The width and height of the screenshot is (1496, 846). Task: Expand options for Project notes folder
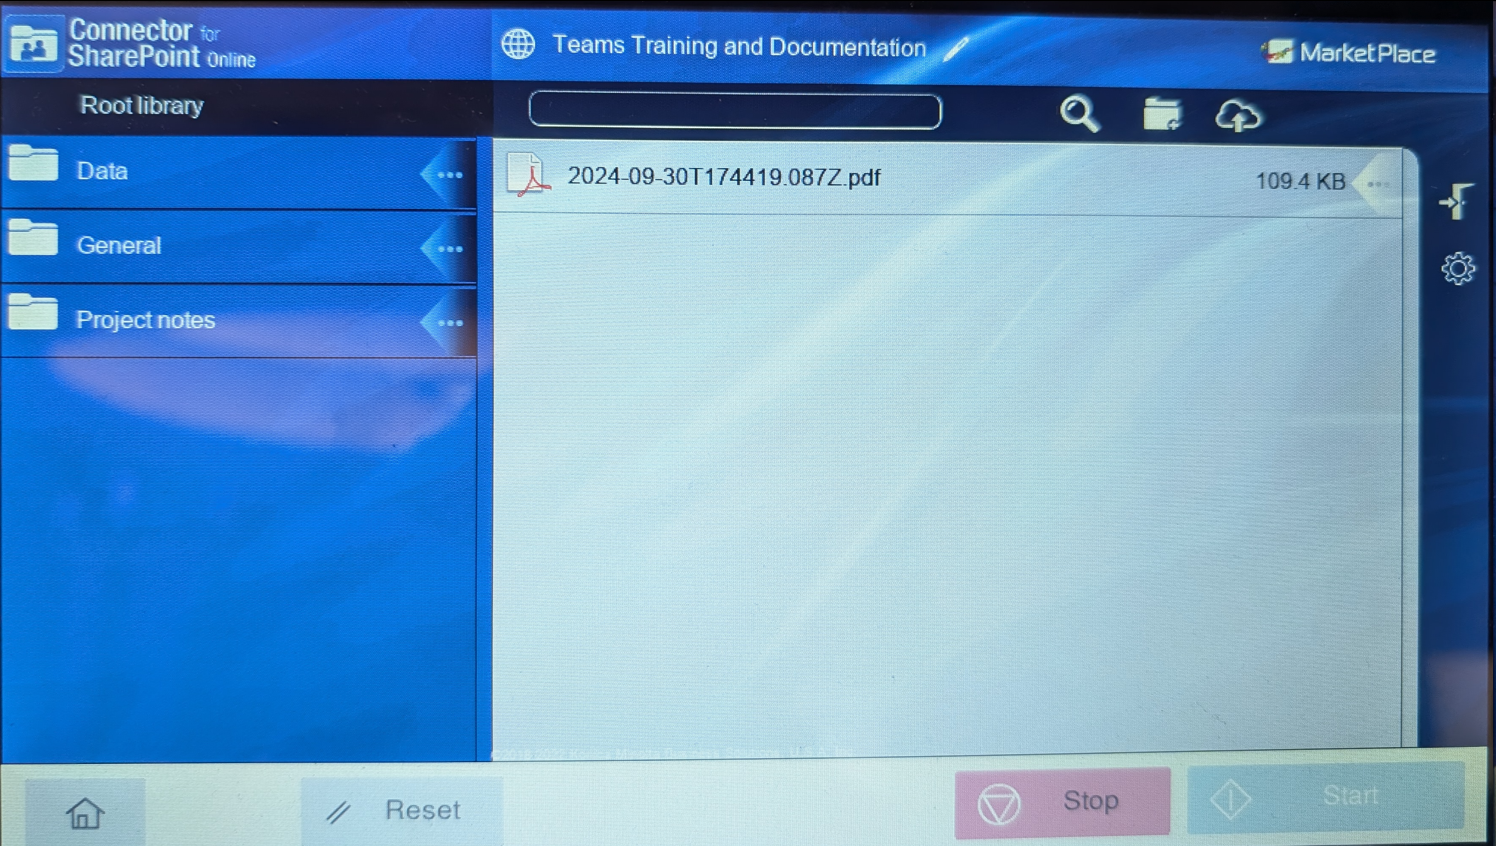tap(448, 323)
